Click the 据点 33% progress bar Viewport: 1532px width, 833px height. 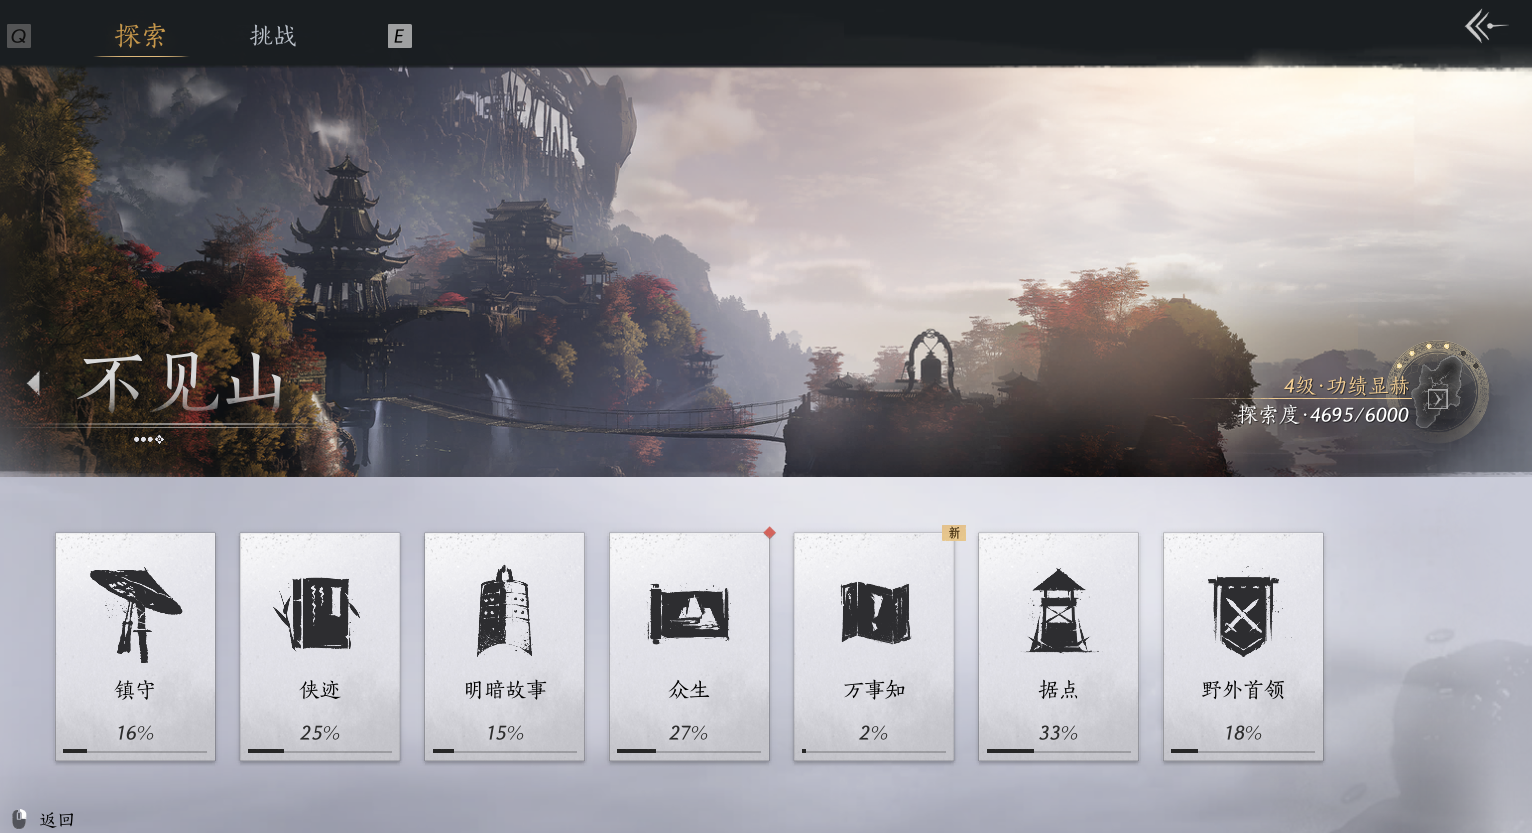[x=1058, y=751]
